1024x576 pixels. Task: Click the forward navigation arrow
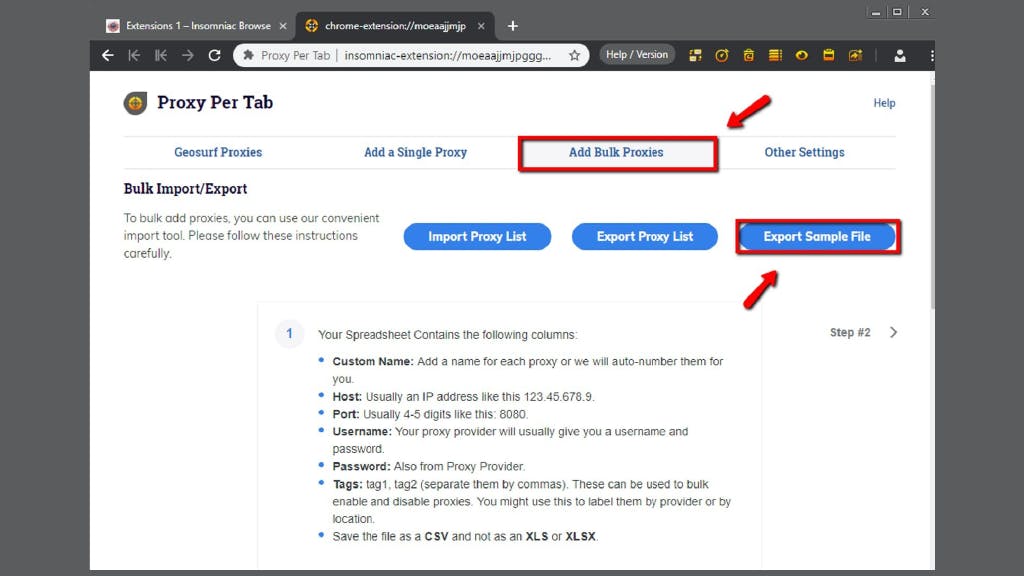(x=187, y=56)
